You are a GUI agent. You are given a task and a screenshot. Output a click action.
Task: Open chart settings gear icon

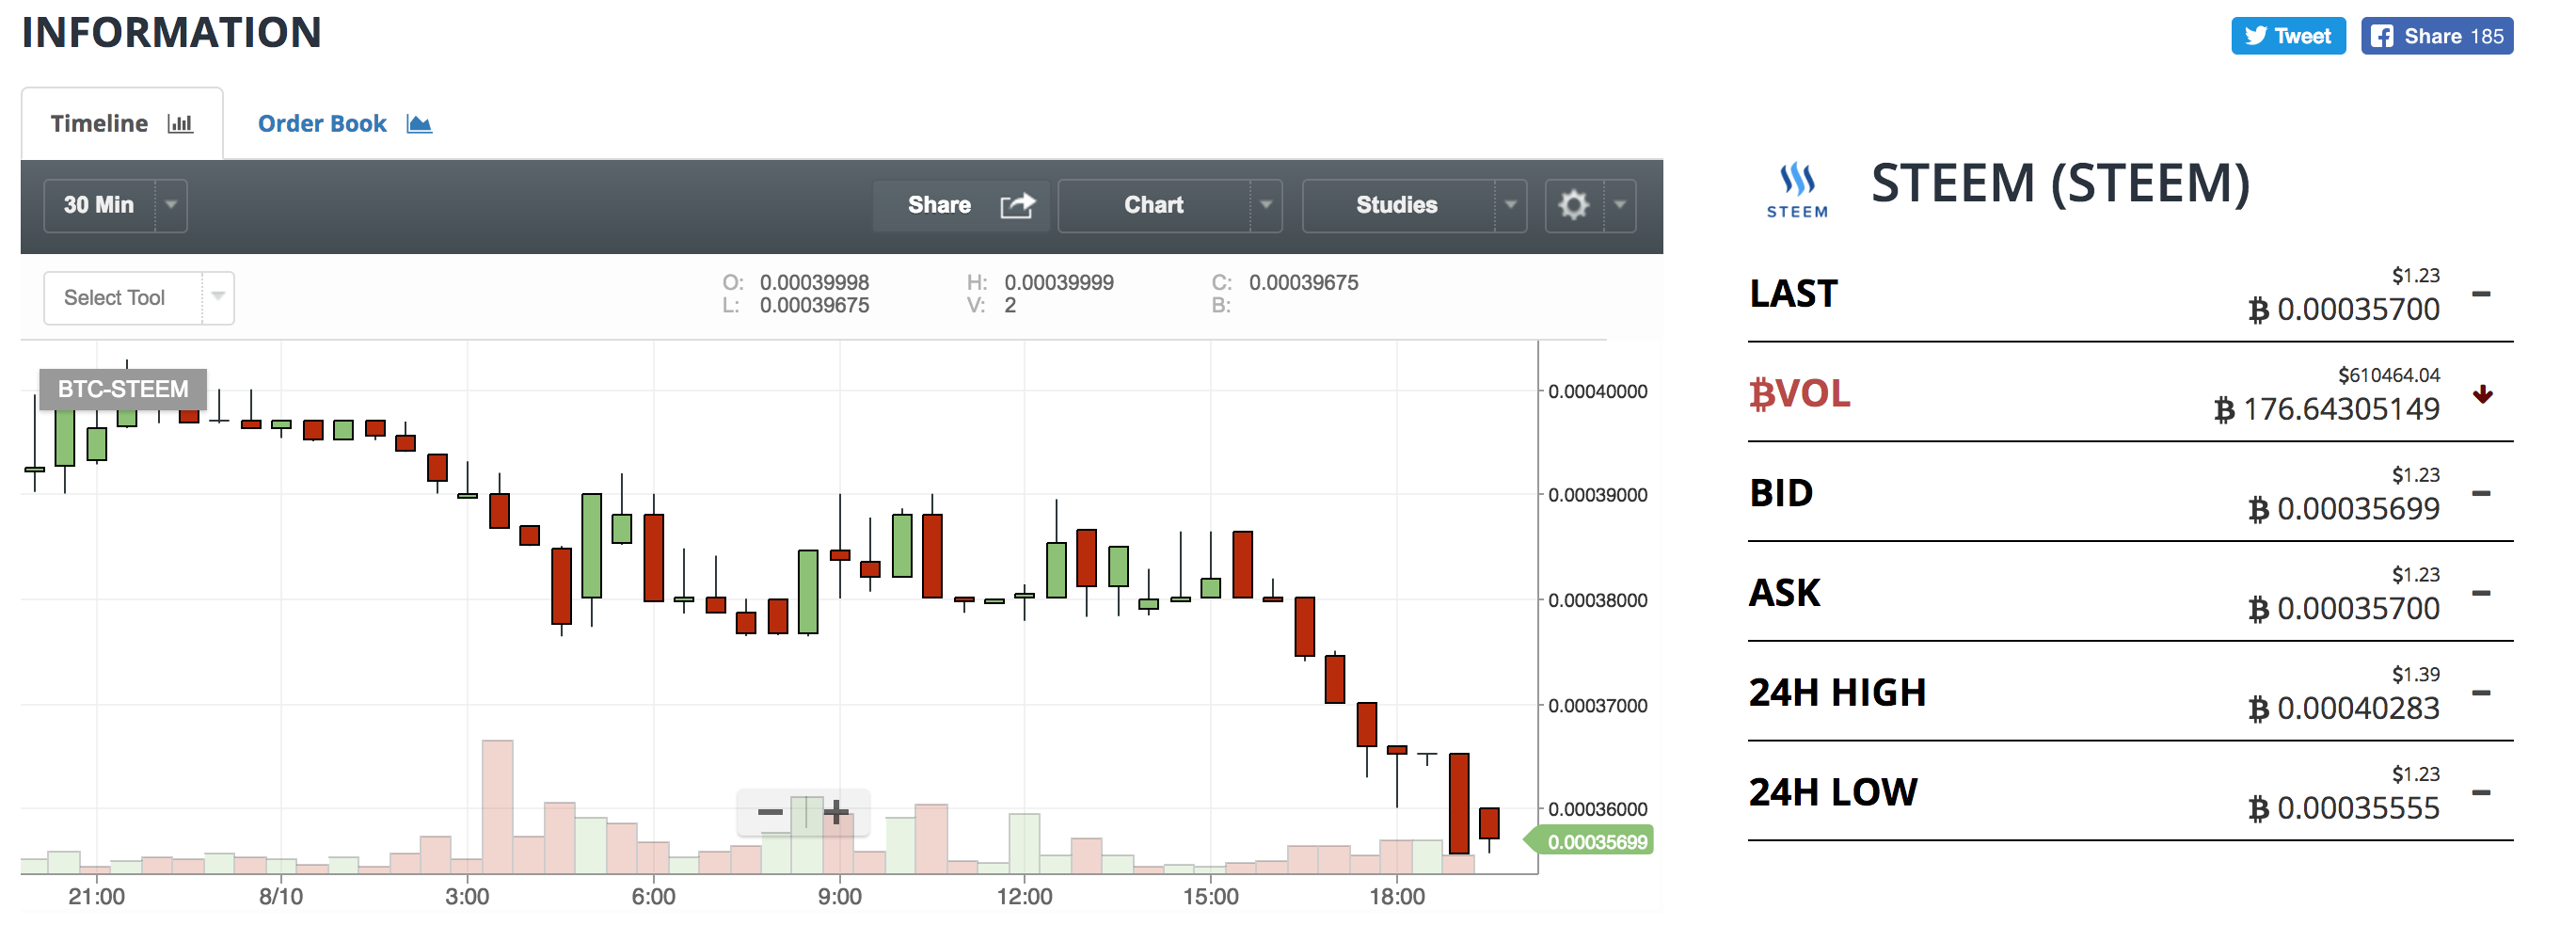[1574, 205]
